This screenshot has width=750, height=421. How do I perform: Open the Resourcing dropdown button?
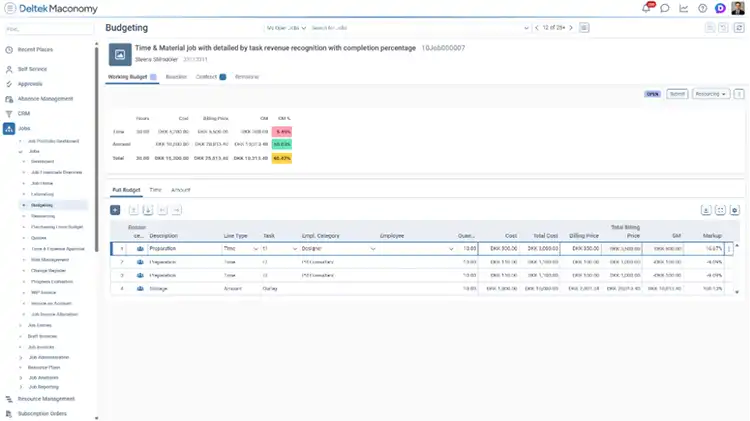coord(711,94)
